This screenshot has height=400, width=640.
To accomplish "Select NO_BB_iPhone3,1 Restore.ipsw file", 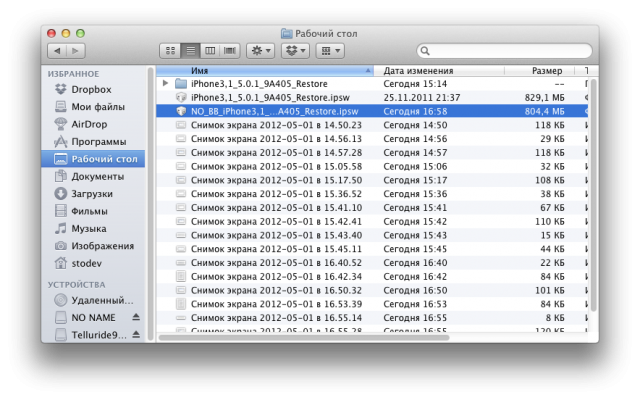I will (274, 111).
